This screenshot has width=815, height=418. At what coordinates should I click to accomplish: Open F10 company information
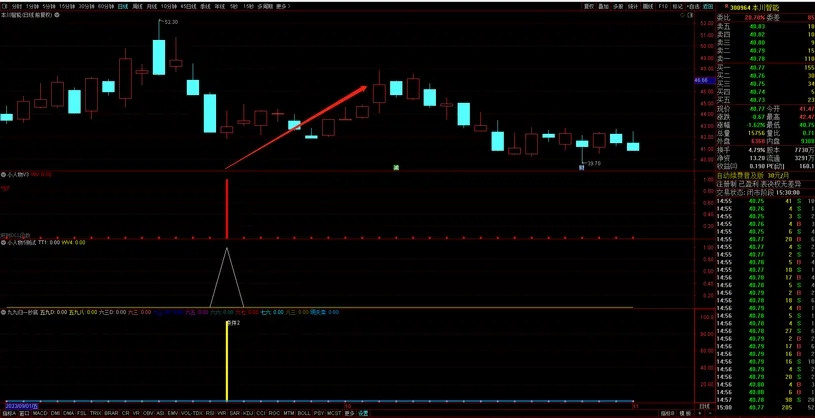662,6
